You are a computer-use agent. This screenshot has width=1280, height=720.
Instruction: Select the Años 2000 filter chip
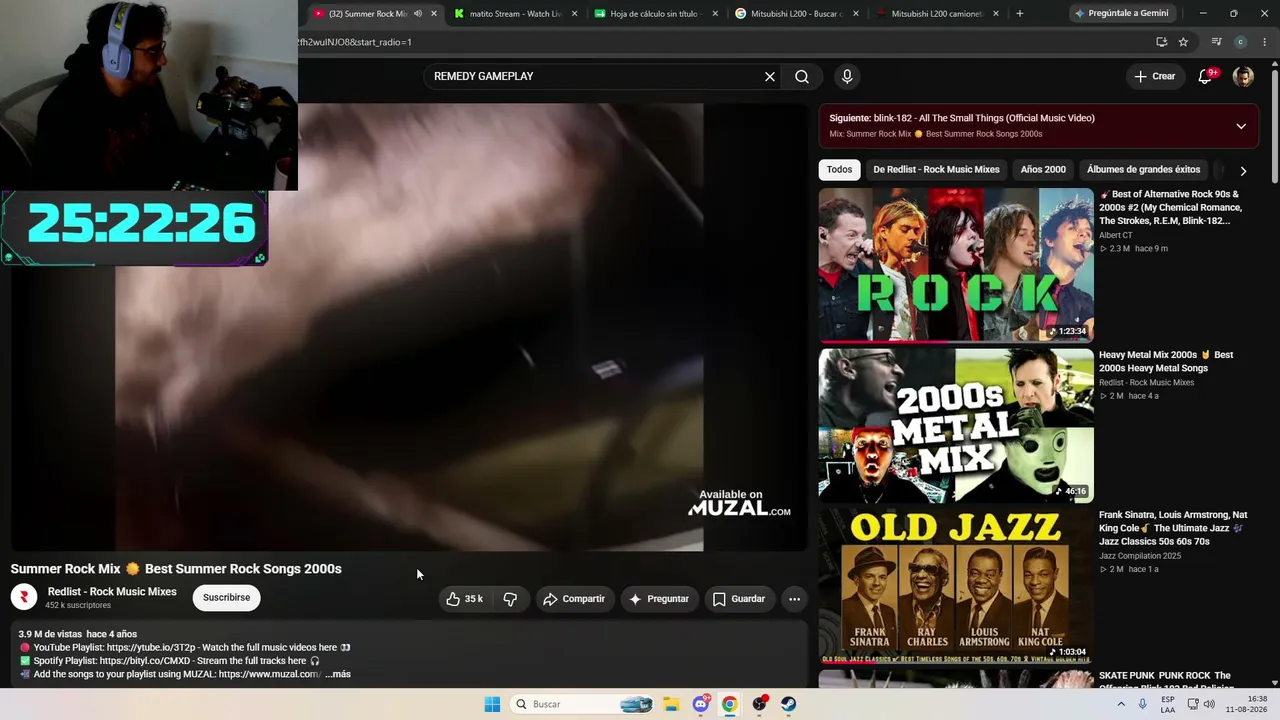1043,170
